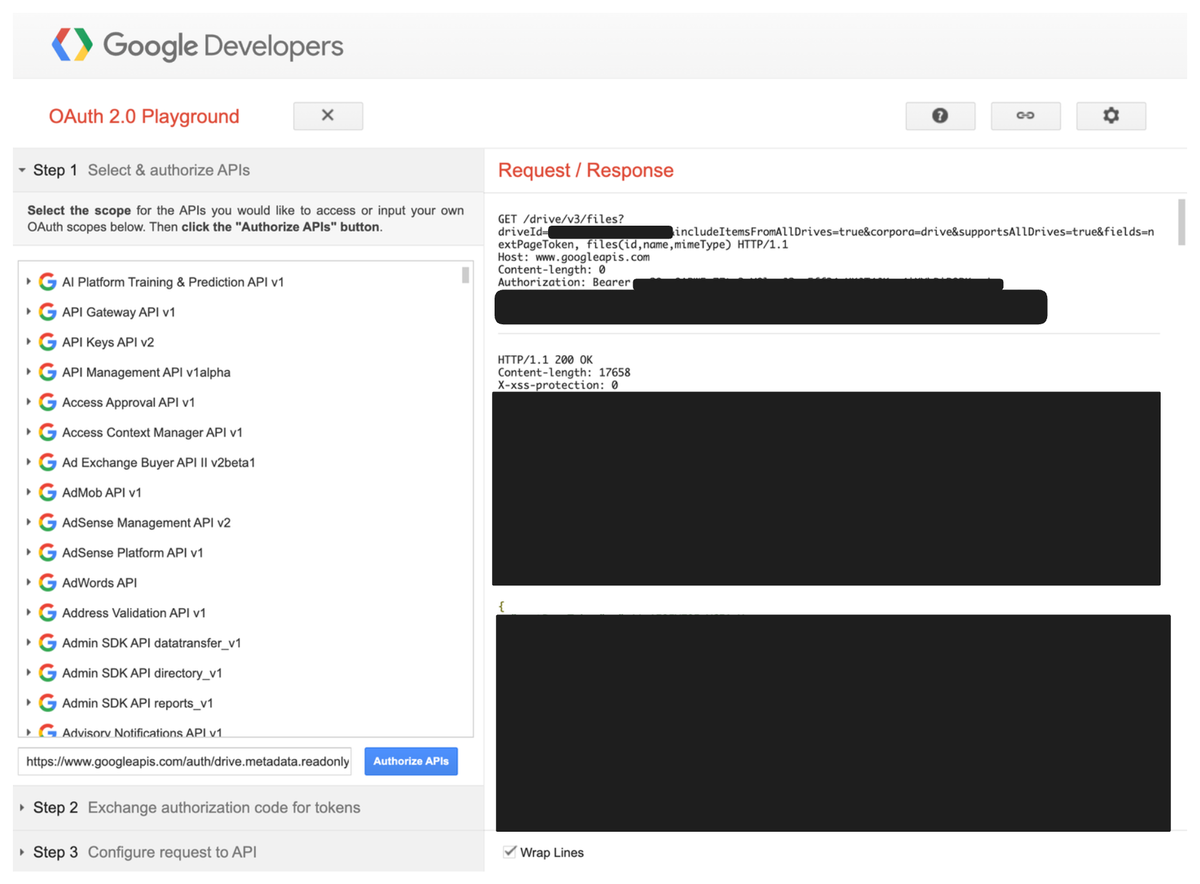
Task: Click Google icon next to AI Platform Training & Prediction API
Action: (47, 282)
